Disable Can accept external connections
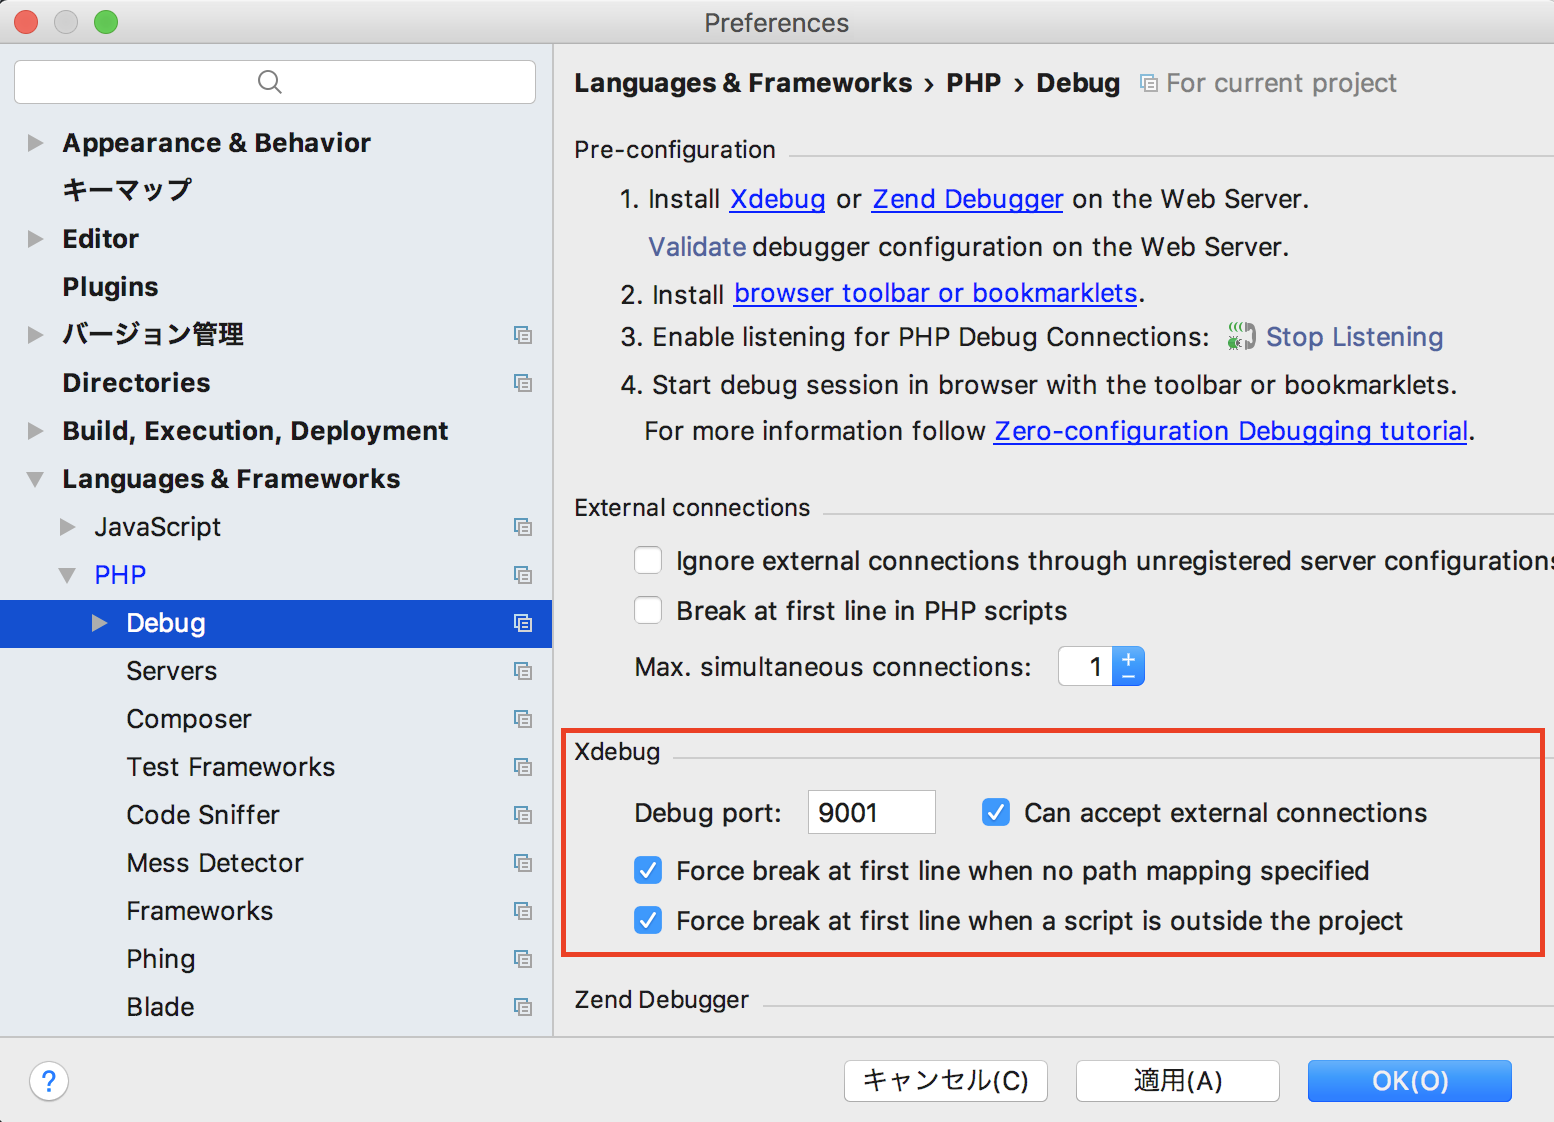 click(995, 812)
